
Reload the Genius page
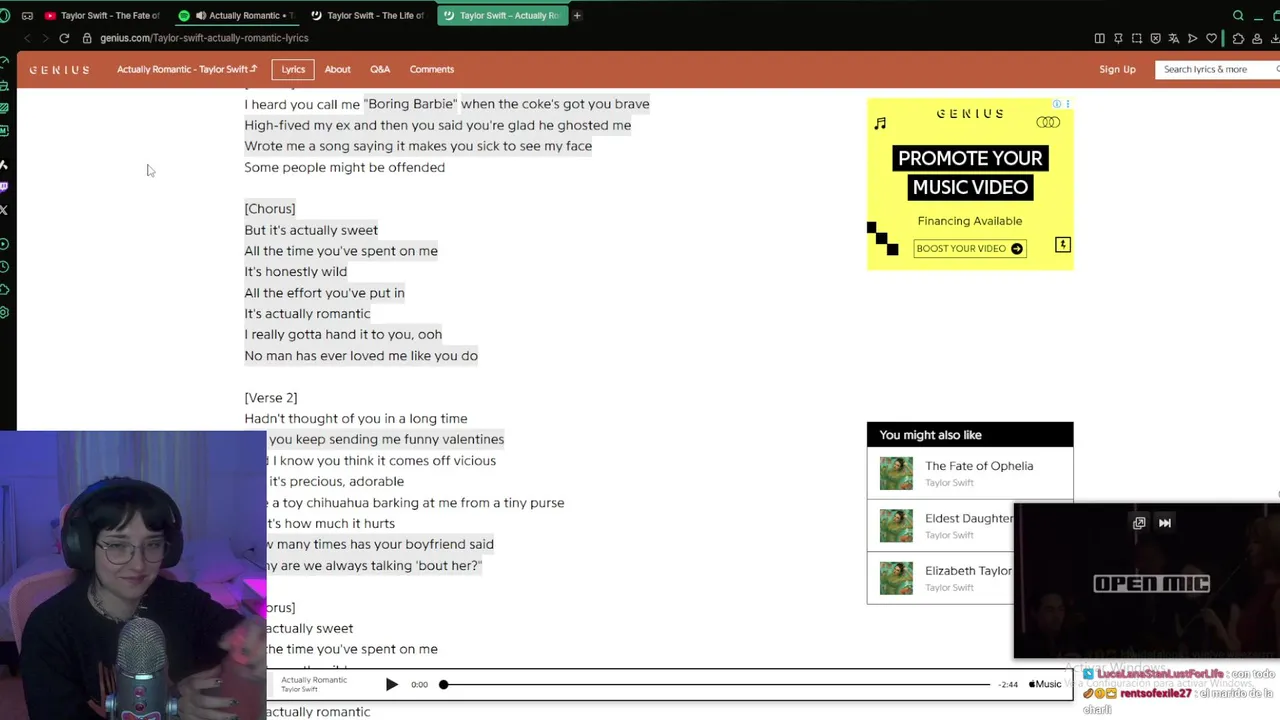tap(64, 38)
